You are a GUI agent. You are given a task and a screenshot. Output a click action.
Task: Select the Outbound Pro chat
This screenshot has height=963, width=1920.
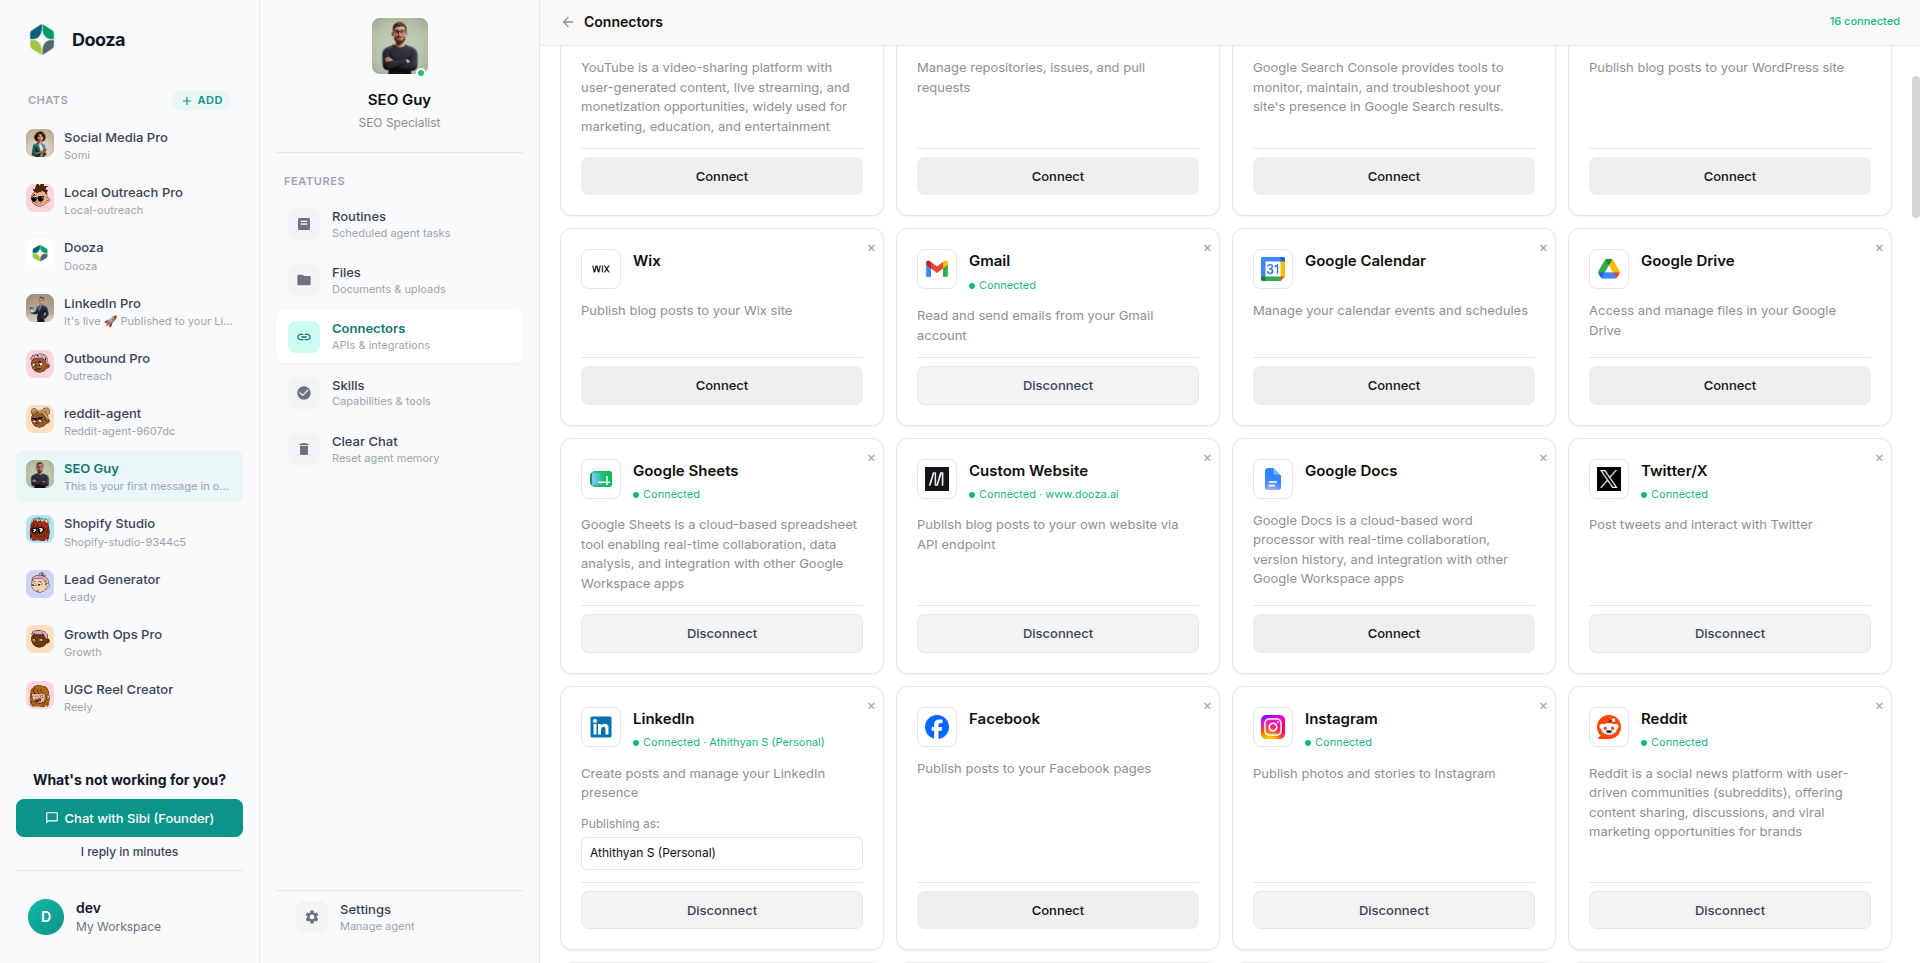coord(129,366)
